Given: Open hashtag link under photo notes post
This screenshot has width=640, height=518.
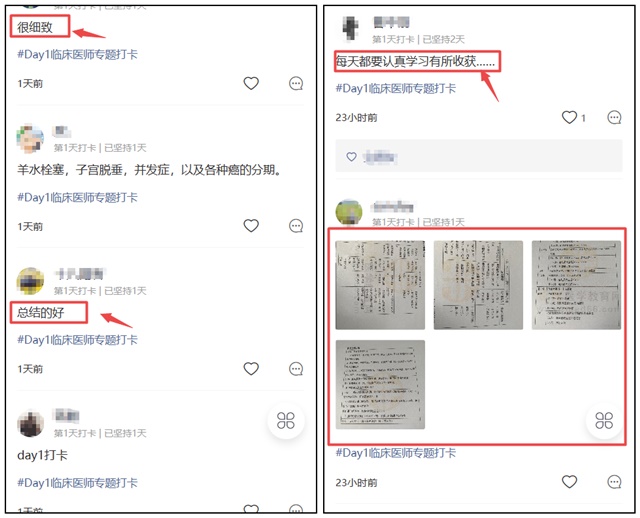Looking at the screenshot, I should [x=396, y=453].
